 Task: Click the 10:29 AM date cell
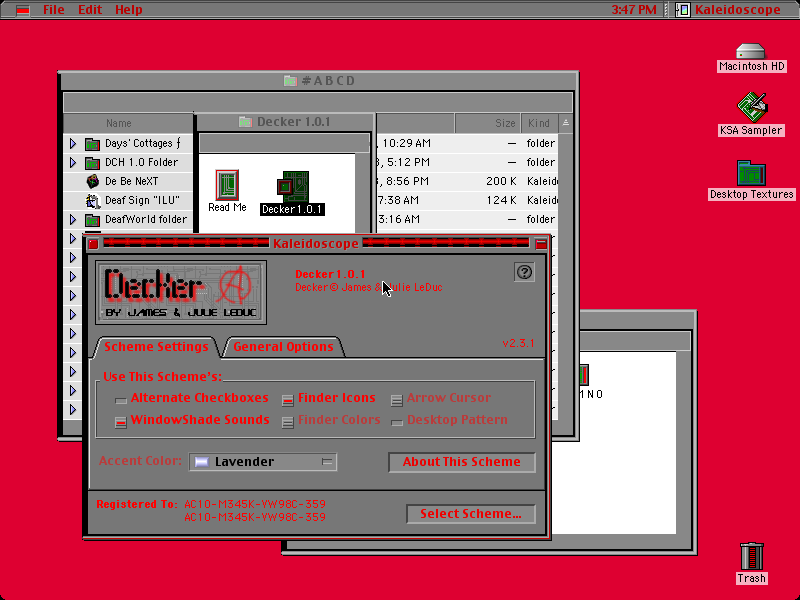(x=406, y=144)
